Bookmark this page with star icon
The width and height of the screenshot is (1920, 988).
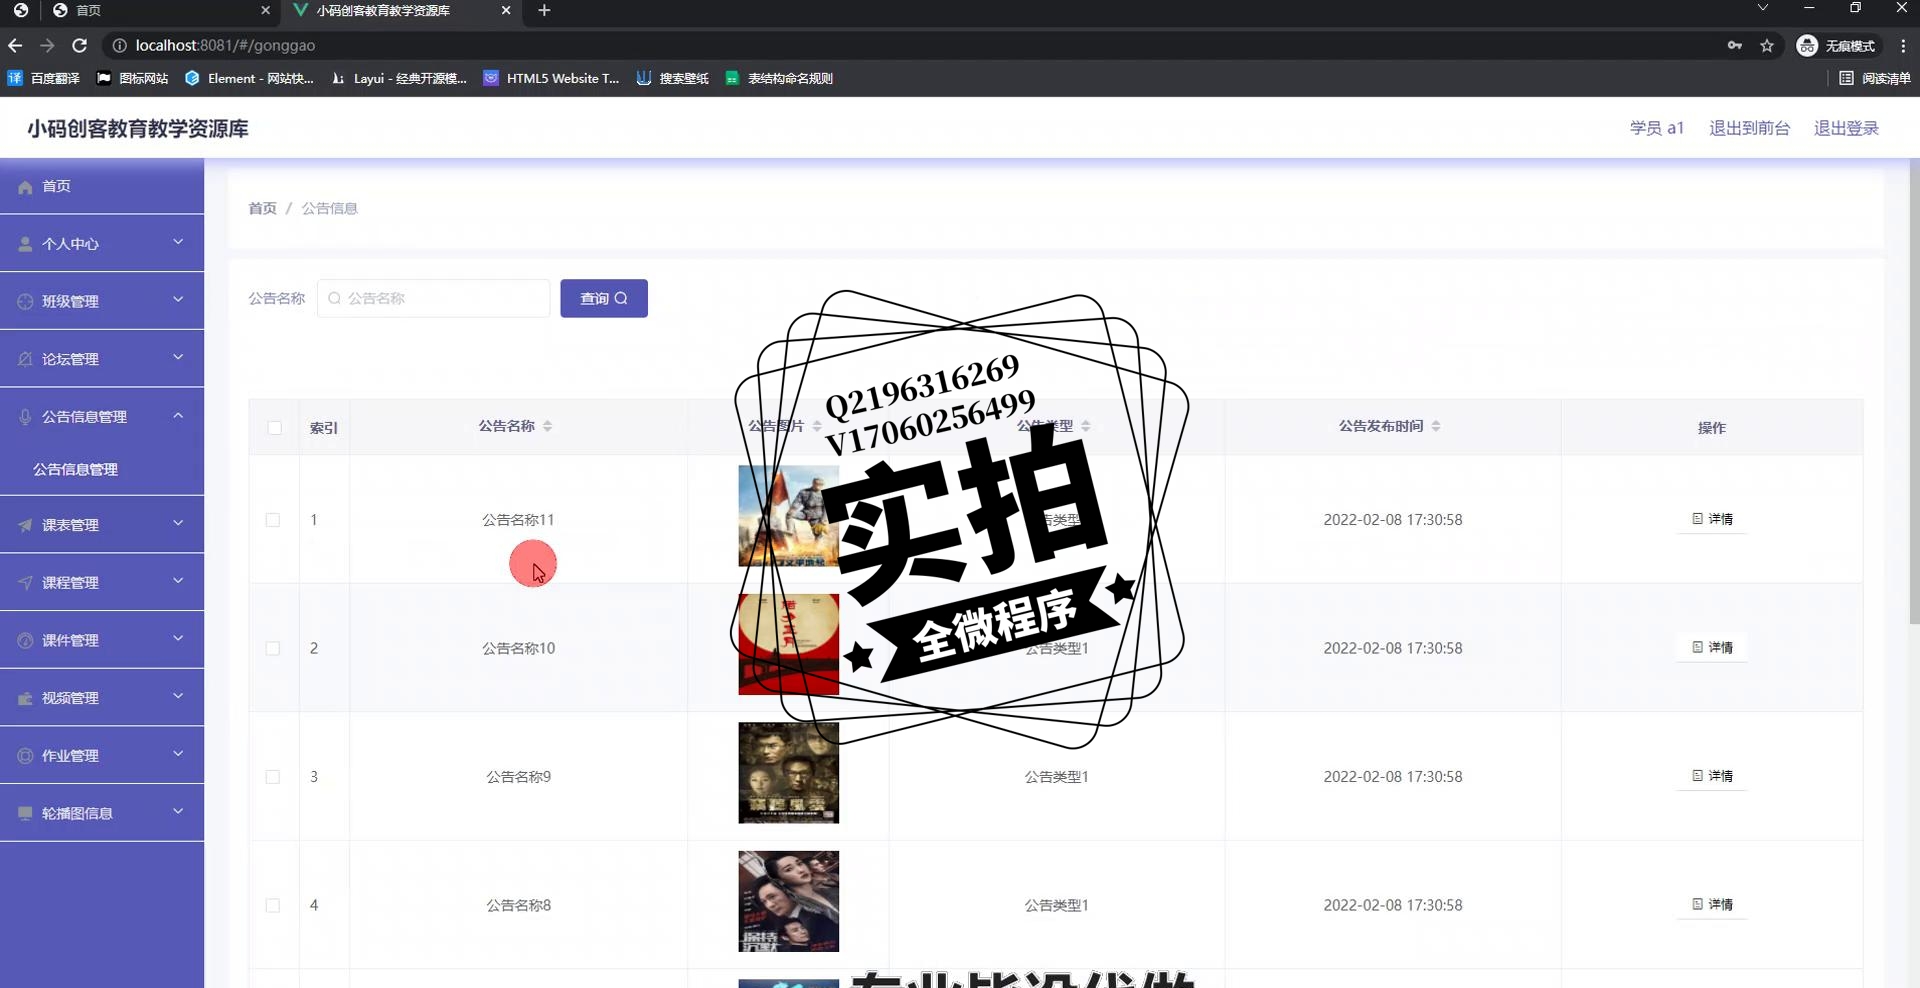click(1767, 46)
